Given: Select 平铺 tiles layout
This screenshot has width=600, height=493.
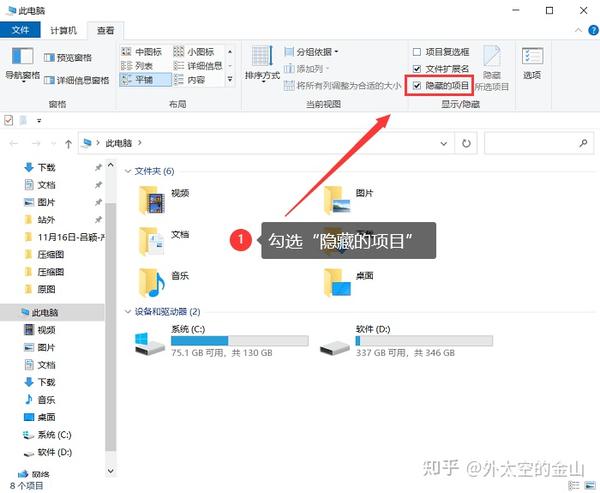Looking at the screenshot, I should [x=145, y=80].
